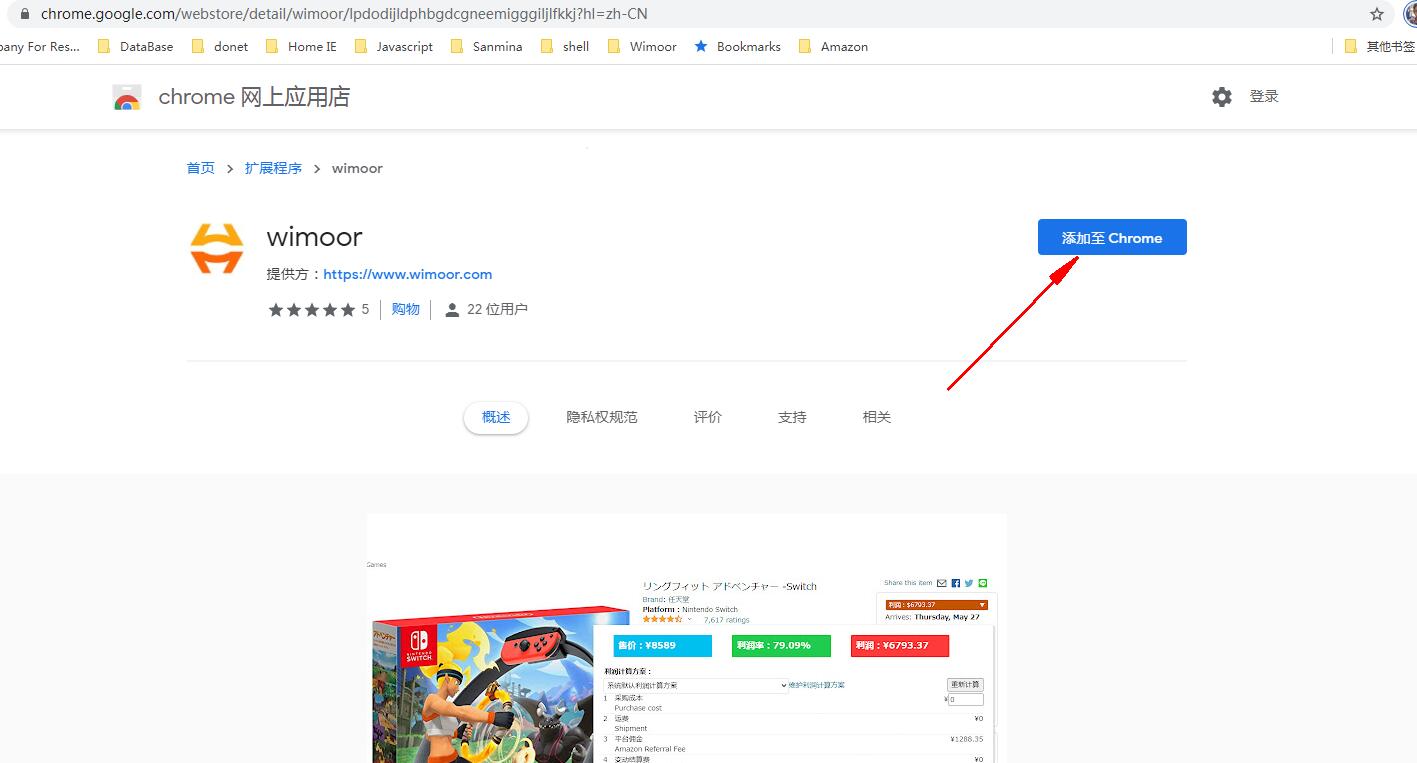1417x763 pixels.
Task: Click the user icon next to 22 位用户
Action: tap(452, 310)
